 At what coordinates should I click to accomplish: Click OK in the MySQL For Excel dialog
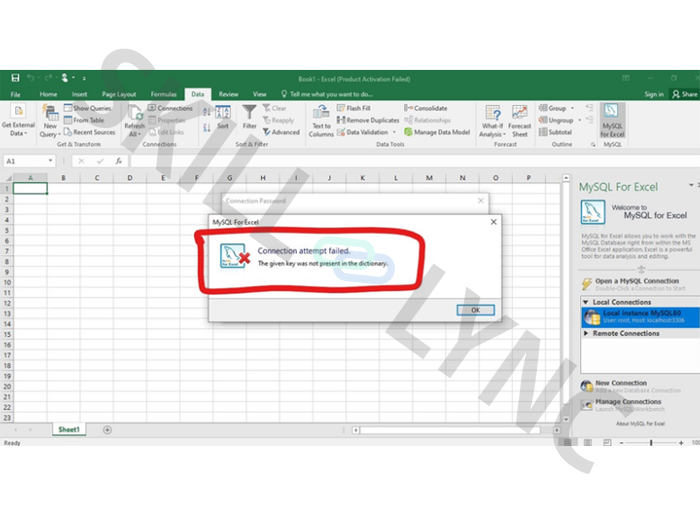pos(475,310)
